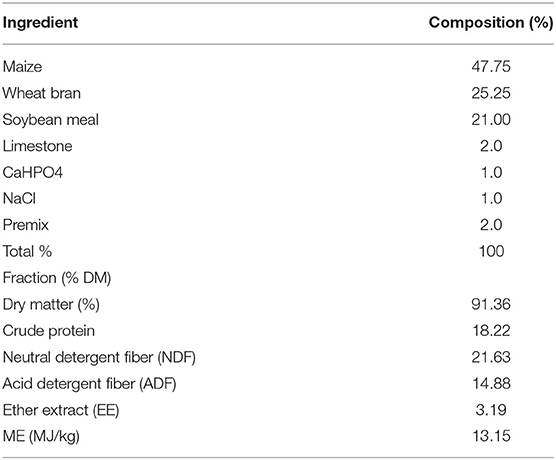The height and width of the screenshot is (460, 556).
Task: Click the Total % value 100
Action: coord(491,251)
